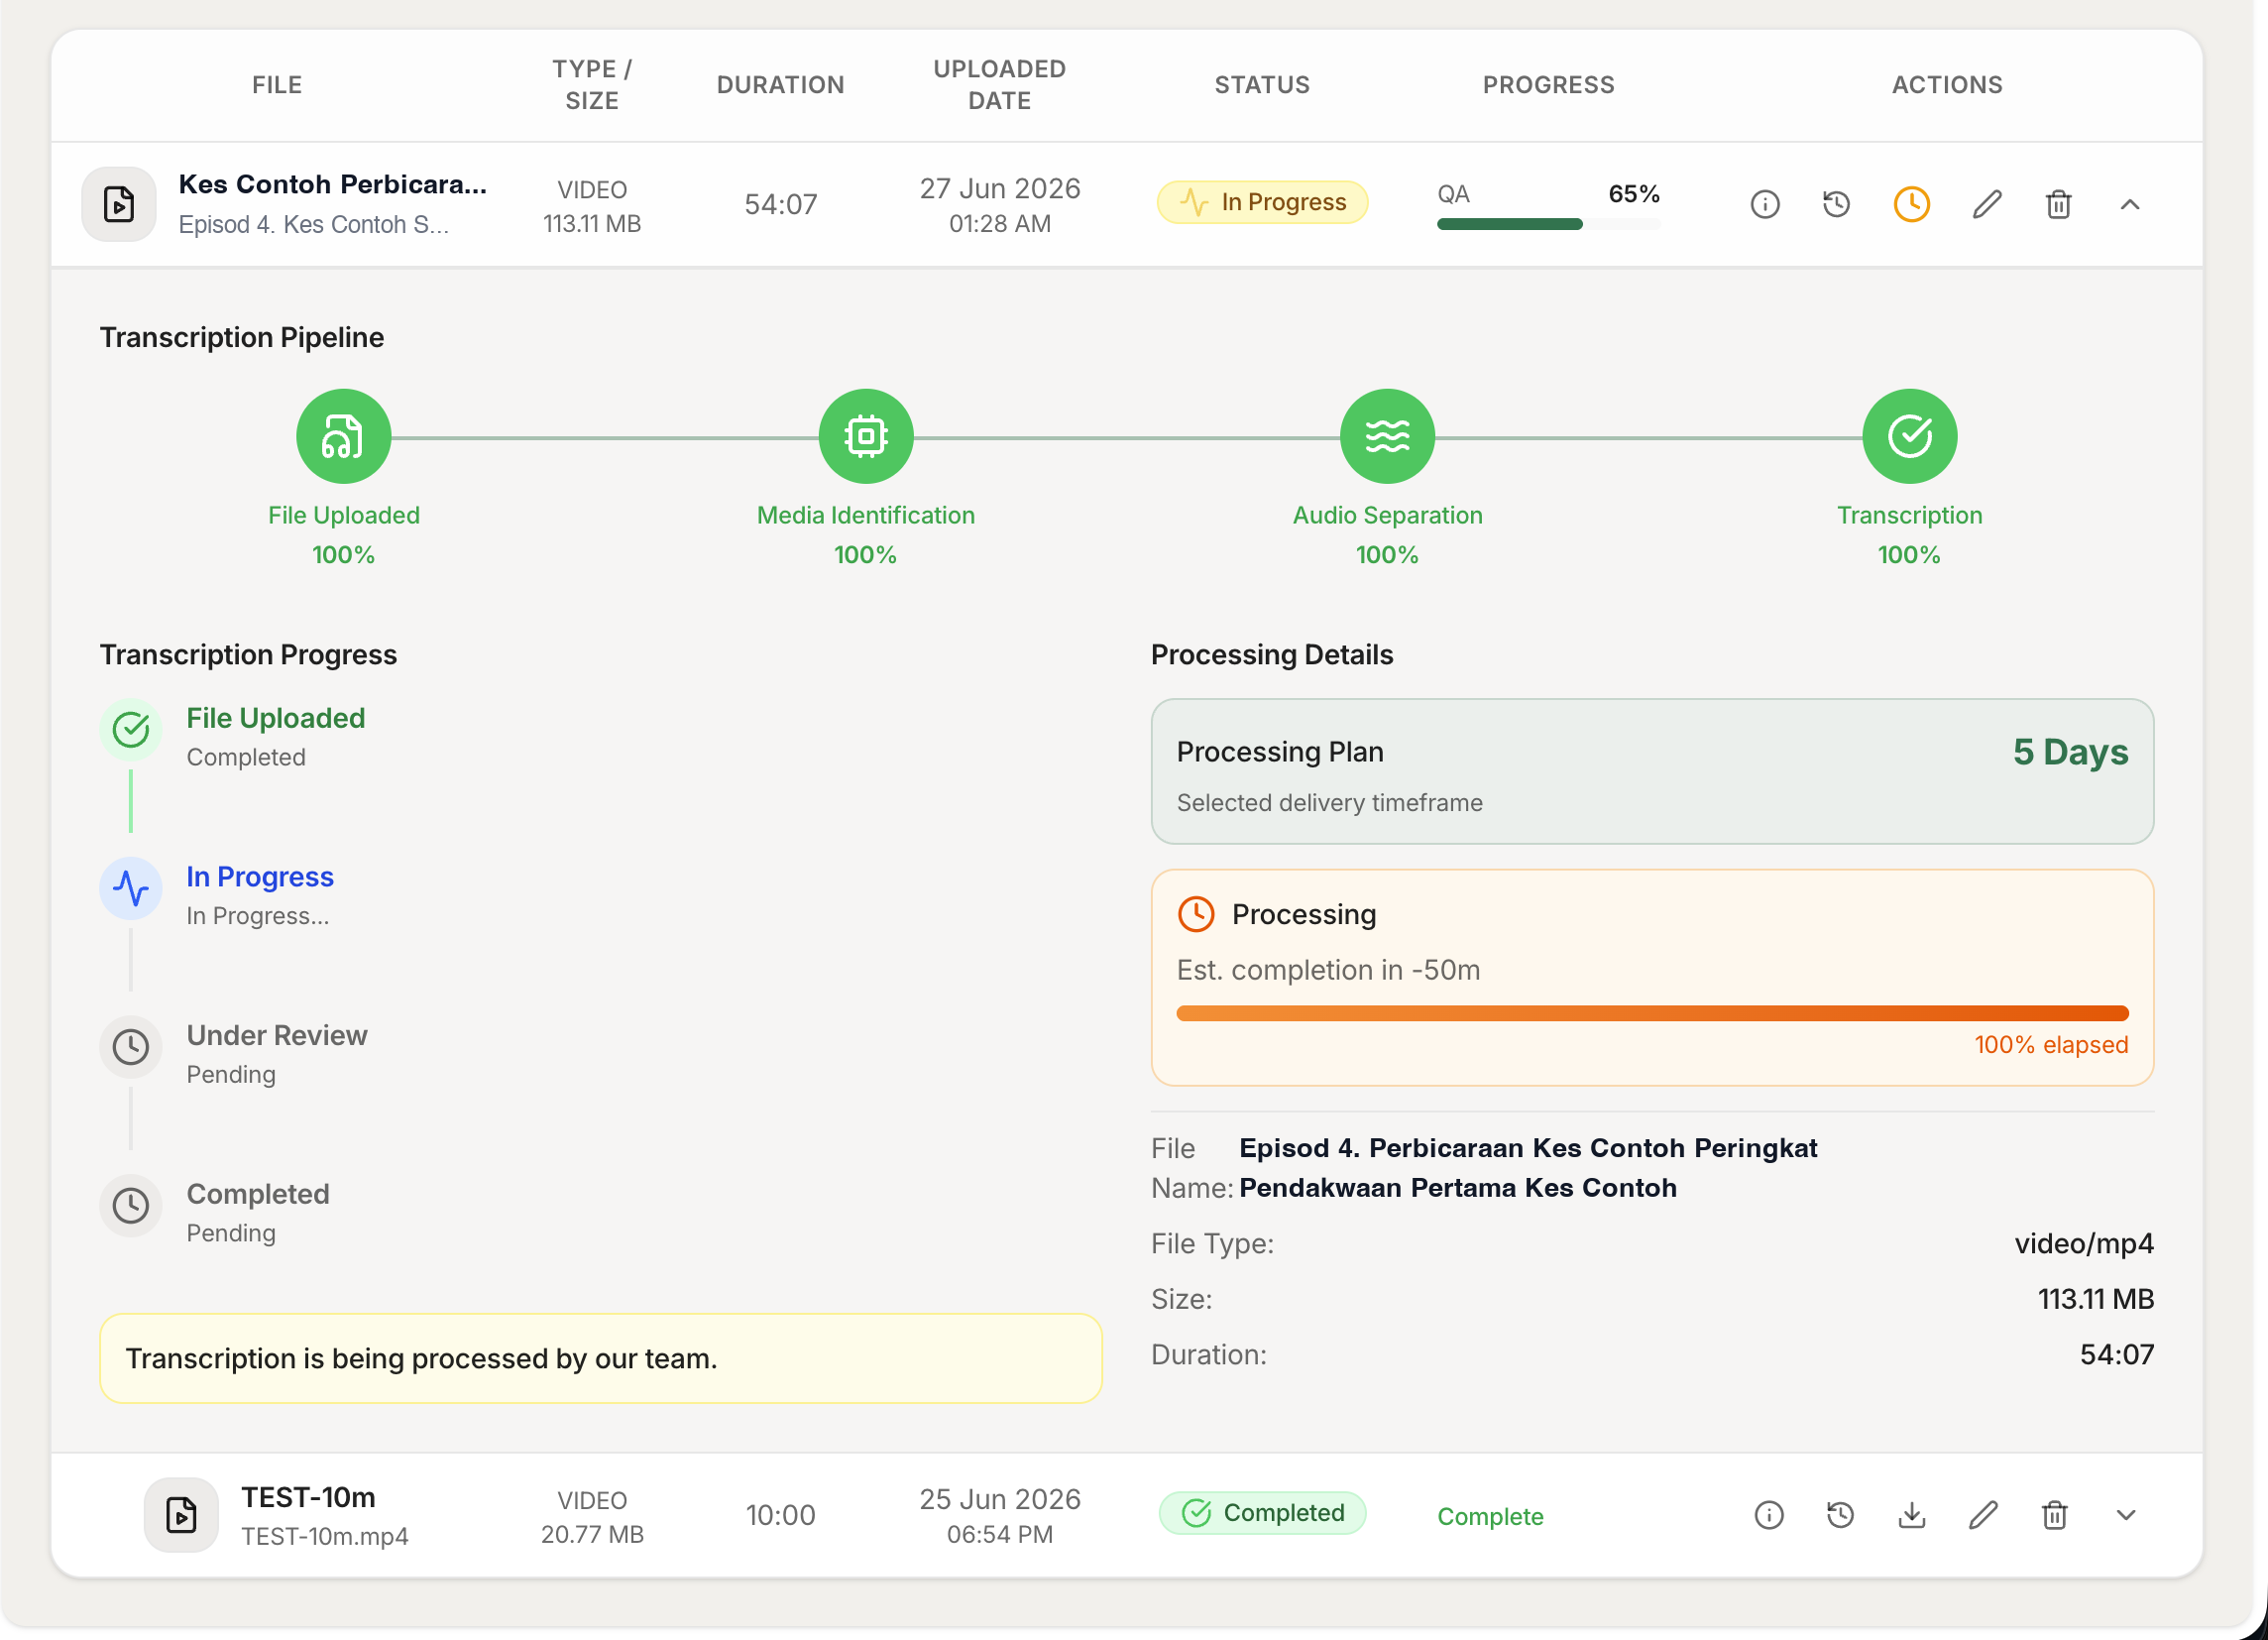This screenshot has height=1640, width=2268.
Task: Sort by the DURATION column header
Action: 780,85
